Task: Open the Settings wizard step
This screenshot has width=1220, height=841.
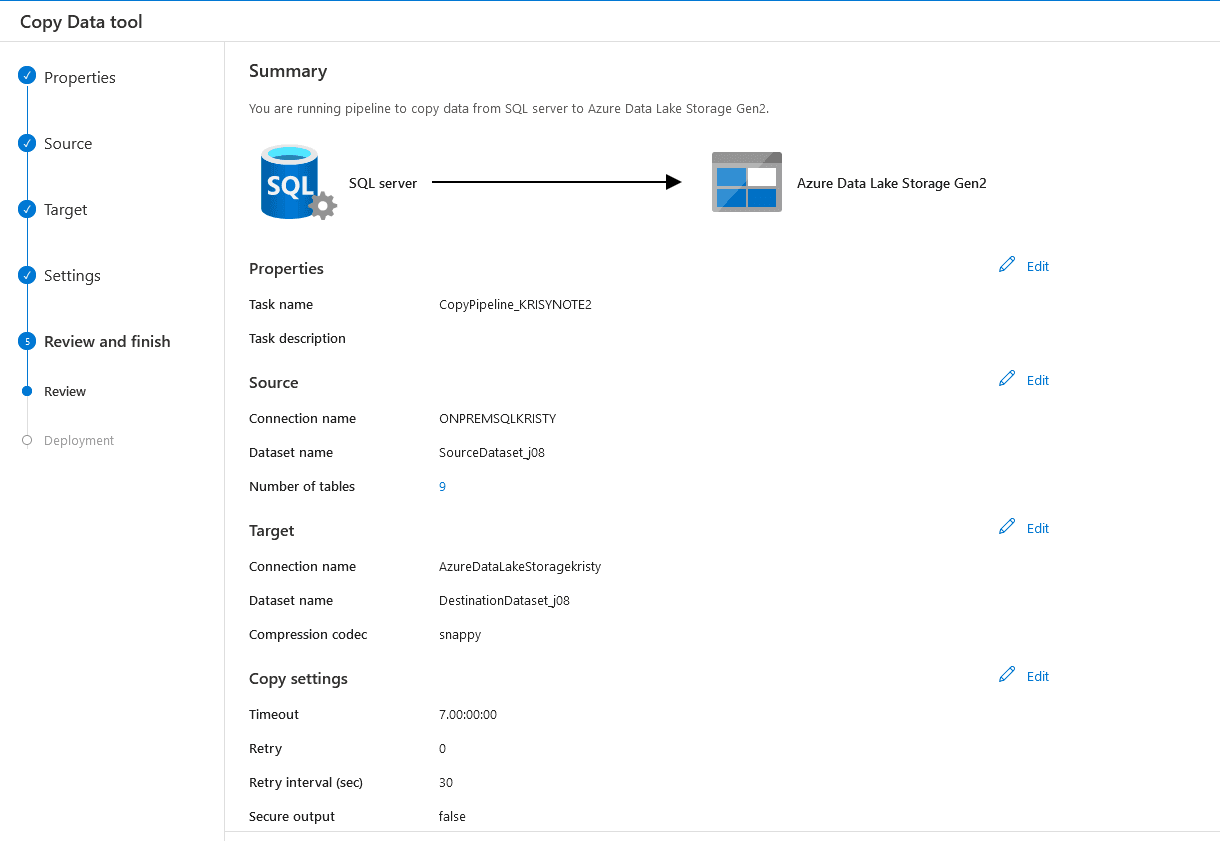Action: pos(72,276)
